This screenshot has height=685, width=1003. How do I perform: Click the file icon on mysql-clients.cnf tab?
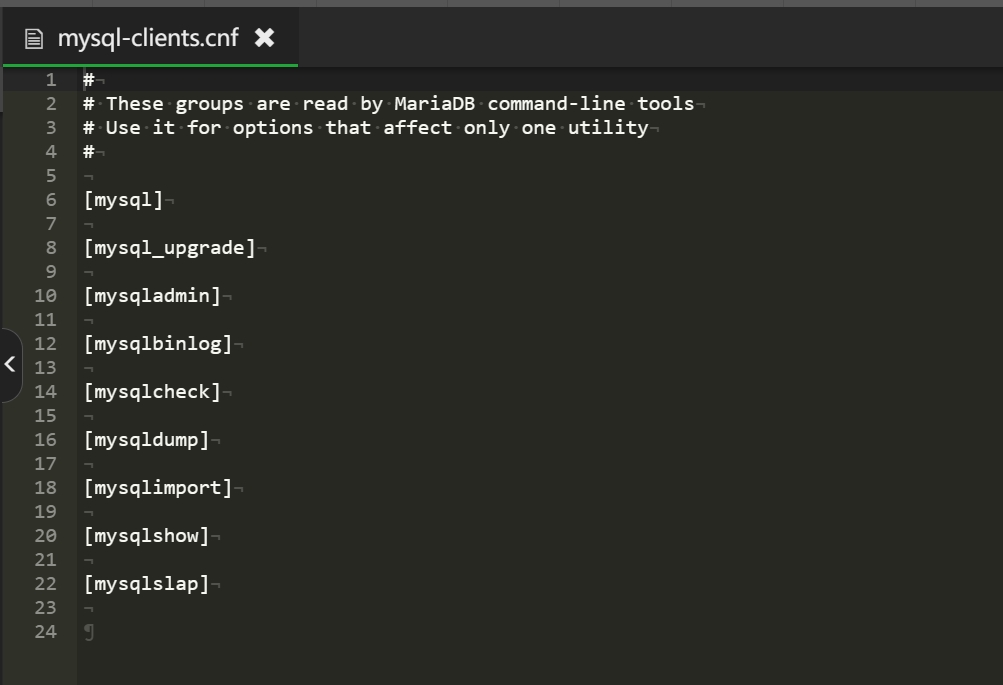(34, 39)
